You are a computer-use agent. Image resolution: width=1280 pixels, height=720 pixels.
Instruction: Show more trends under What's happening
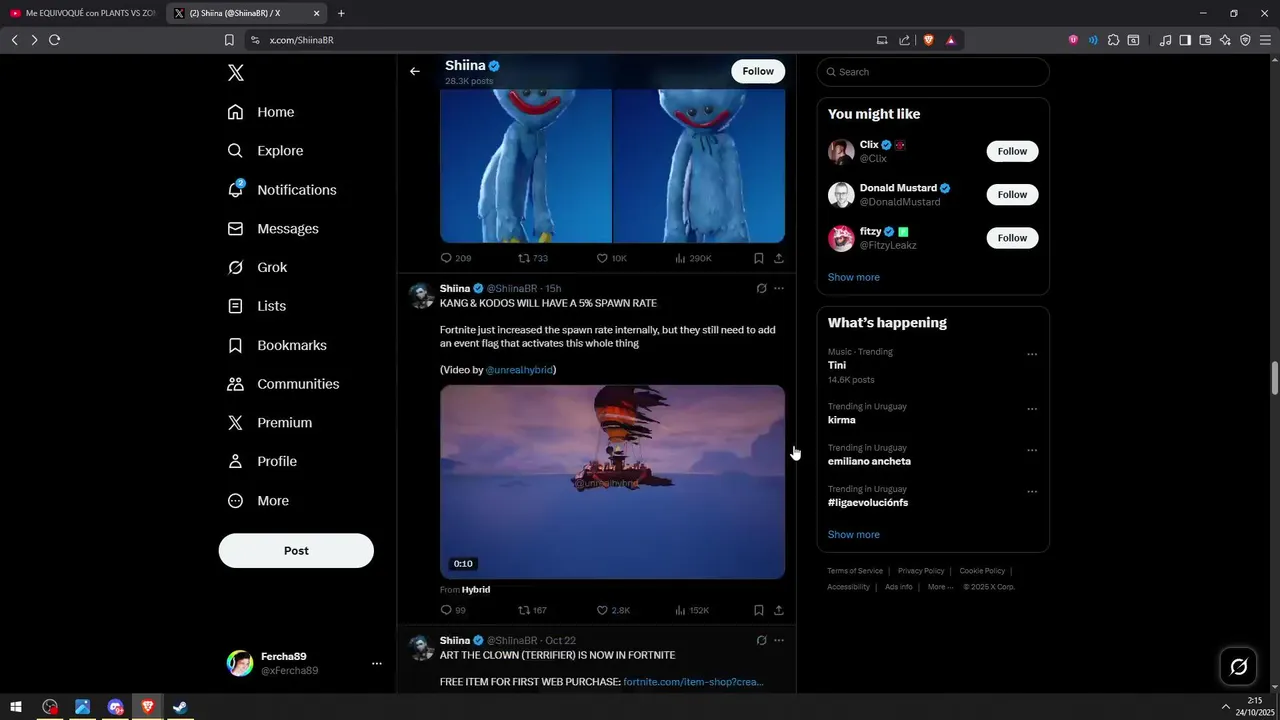pos(854,535)
